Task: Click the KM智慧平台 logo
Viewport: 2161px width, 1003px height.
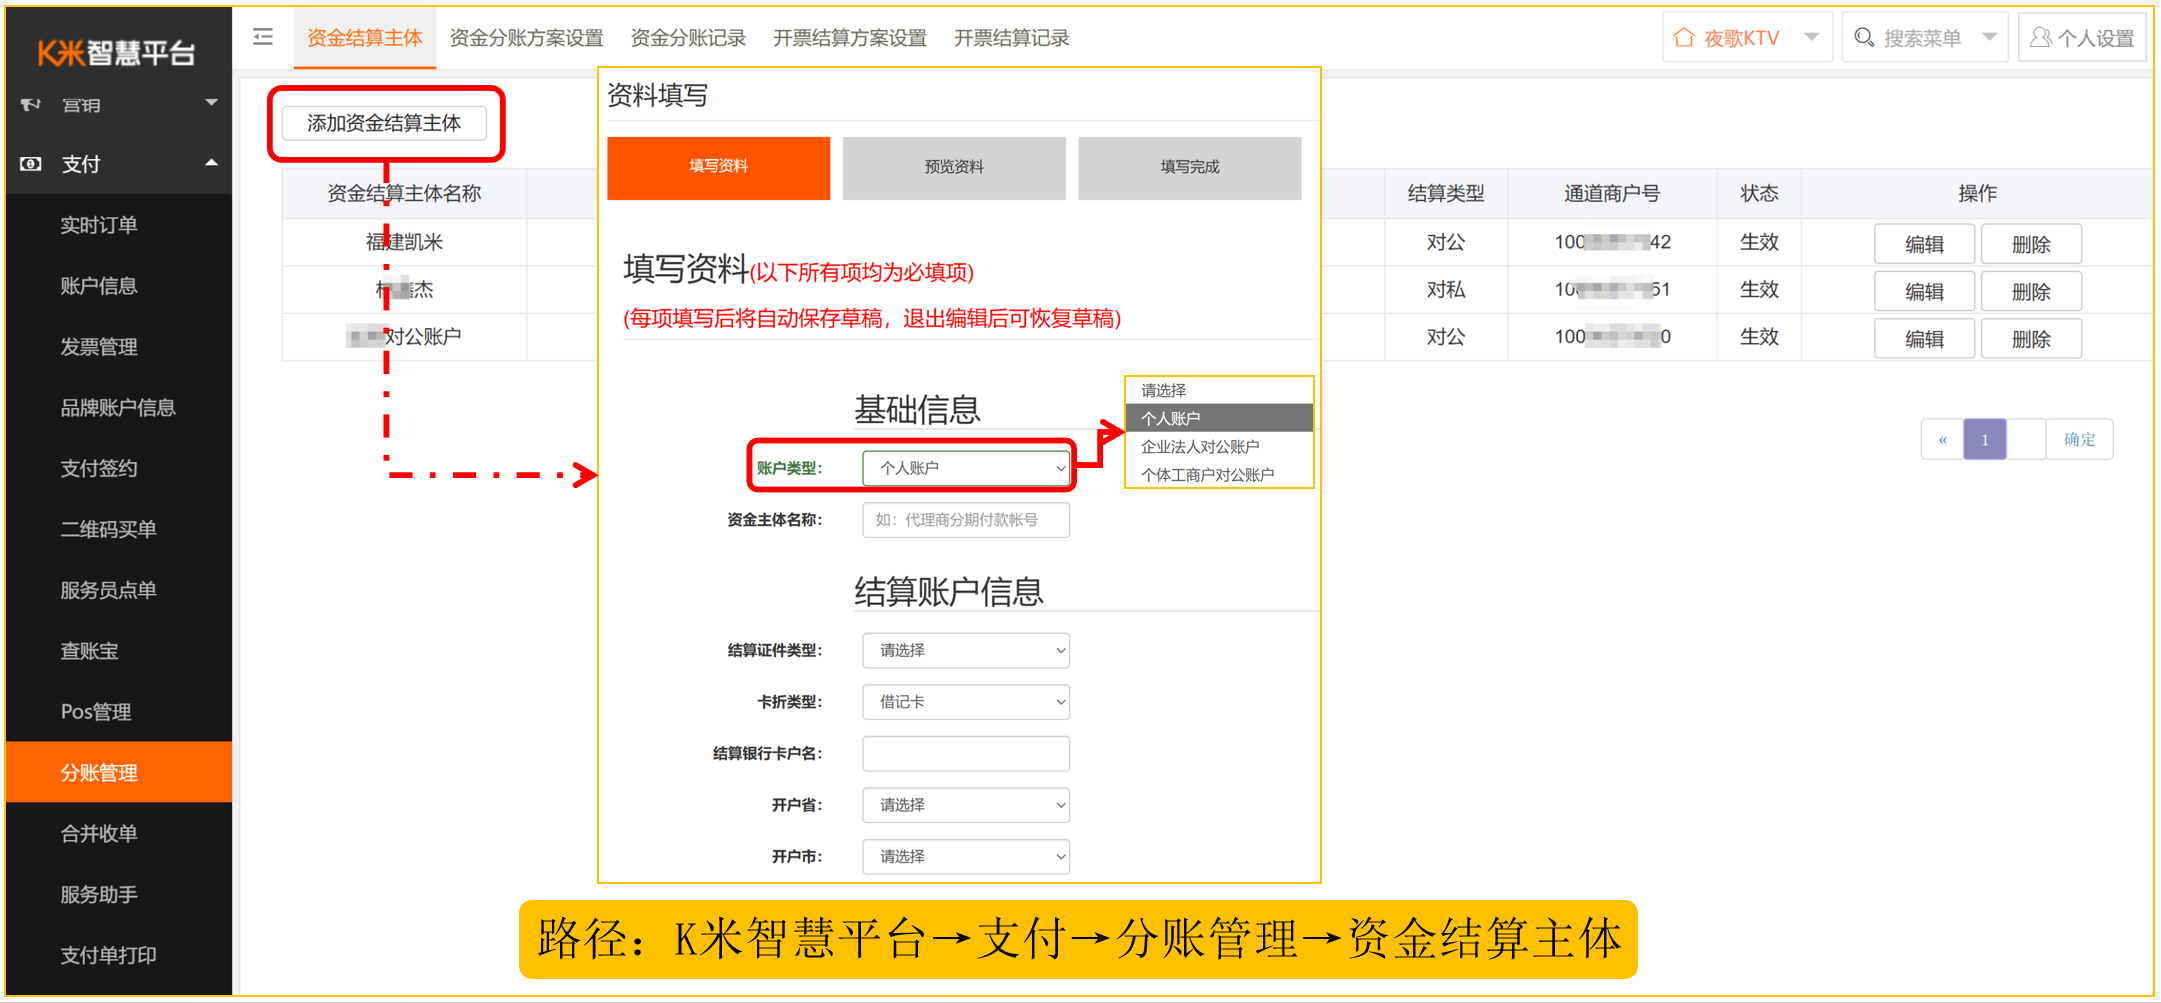Action: pyautogui.click(x=116, y=52)
